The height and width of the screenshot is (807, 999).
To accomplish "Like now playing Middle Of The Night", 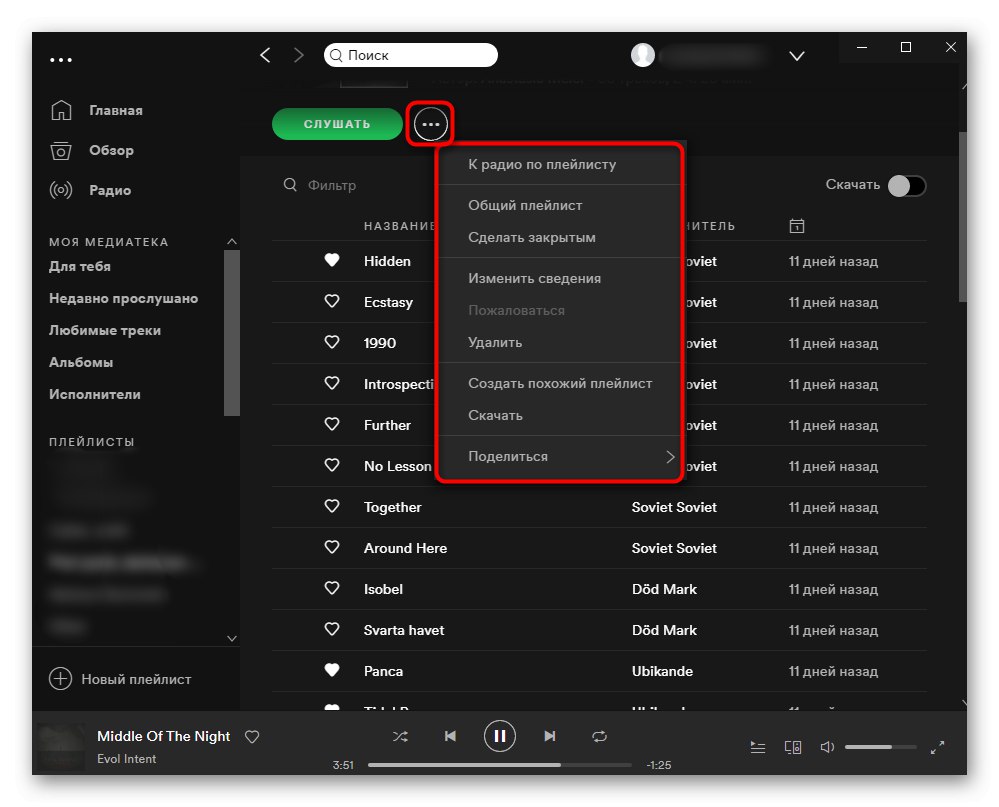I will (252, 736).
